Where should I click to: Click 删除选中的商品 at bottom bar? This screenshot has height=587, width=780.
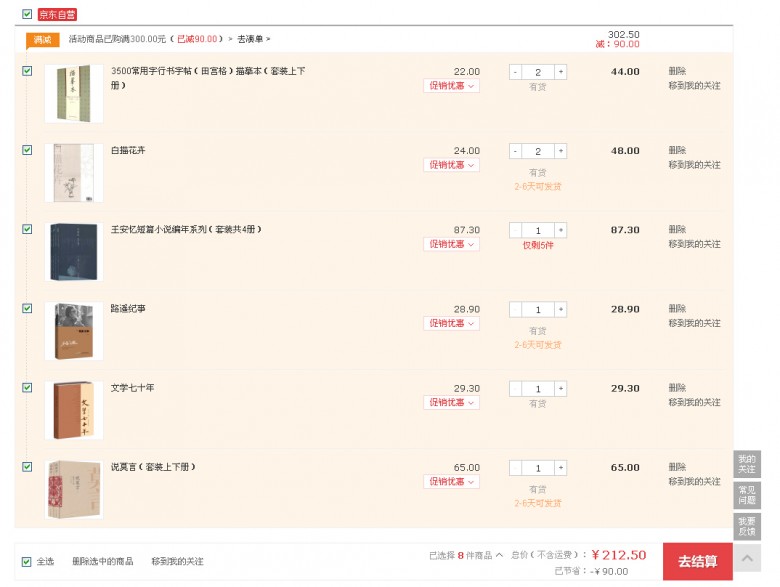[102, 561]
